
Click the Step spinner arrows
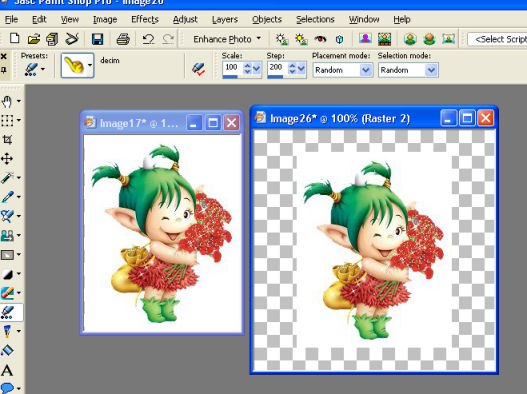[292, 69]
